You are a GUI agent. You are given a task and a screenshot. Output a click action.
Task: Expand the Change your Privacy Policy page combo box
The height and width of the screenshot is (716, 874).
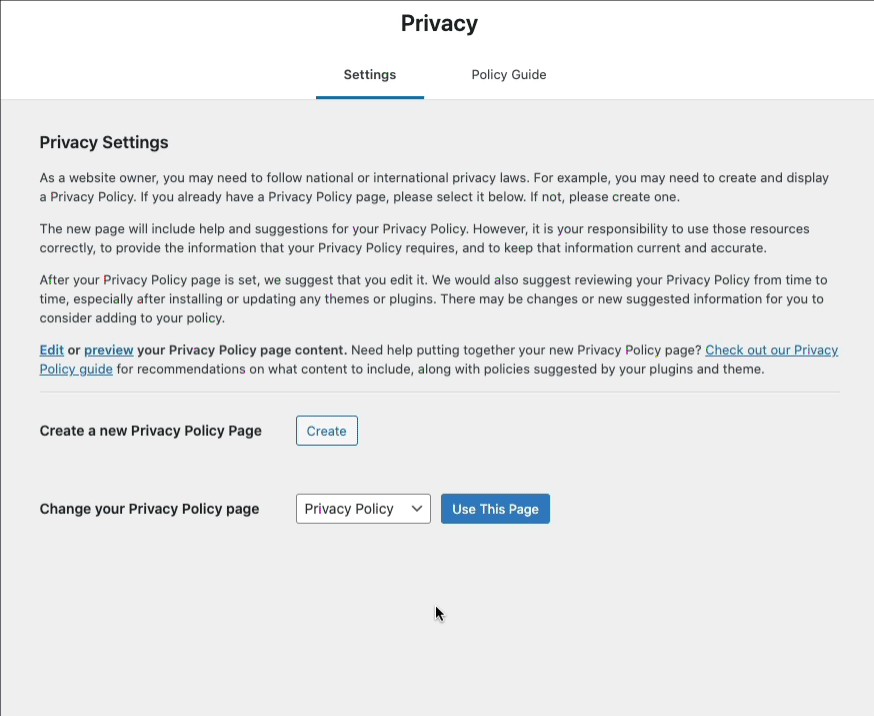point(362,508)
